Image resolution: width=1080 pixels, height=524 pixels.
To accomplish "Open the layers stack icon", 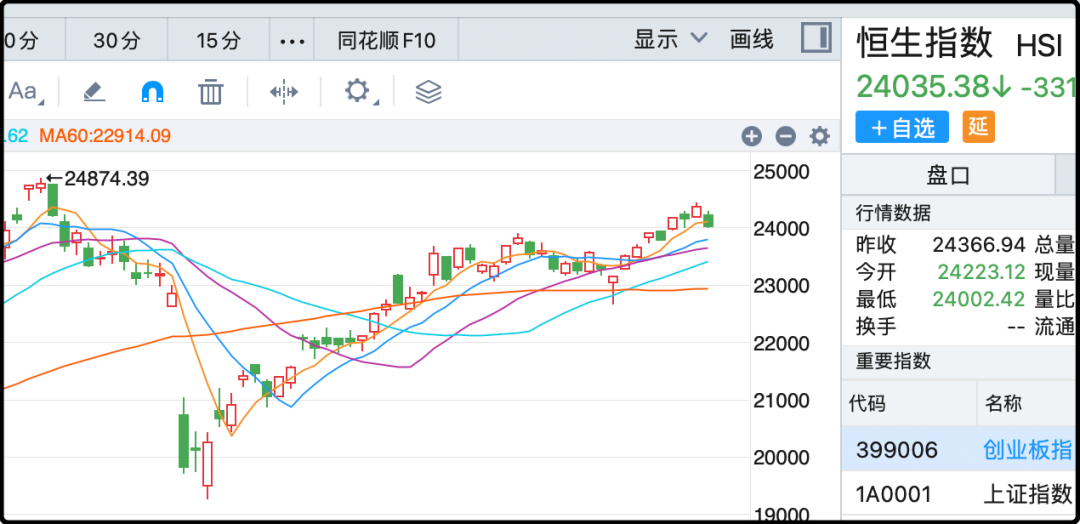I will pyautogui.click(x=428, y=92).
